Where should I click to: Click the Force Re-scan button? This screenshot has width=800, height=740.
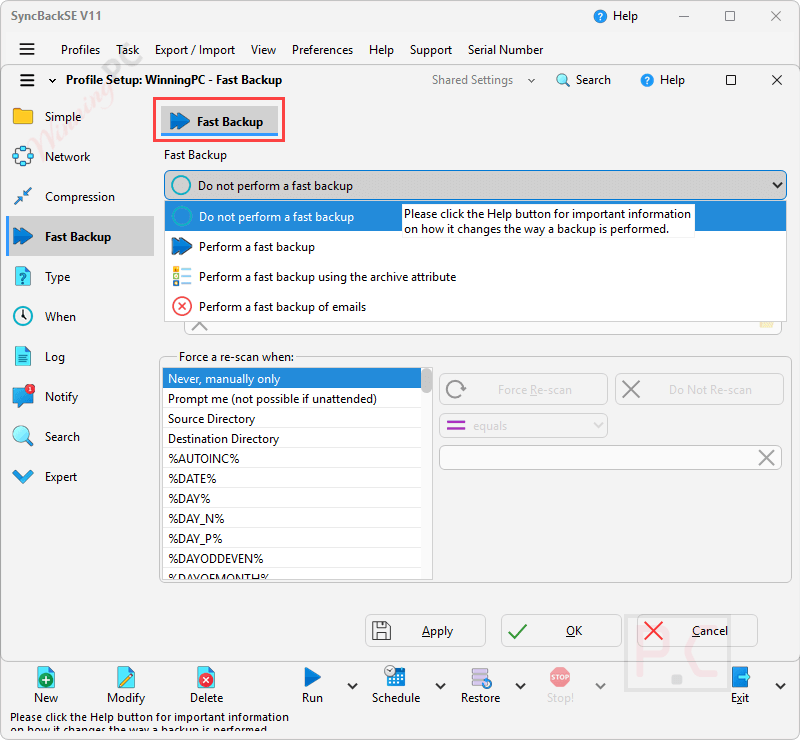[x=523, y=389]
